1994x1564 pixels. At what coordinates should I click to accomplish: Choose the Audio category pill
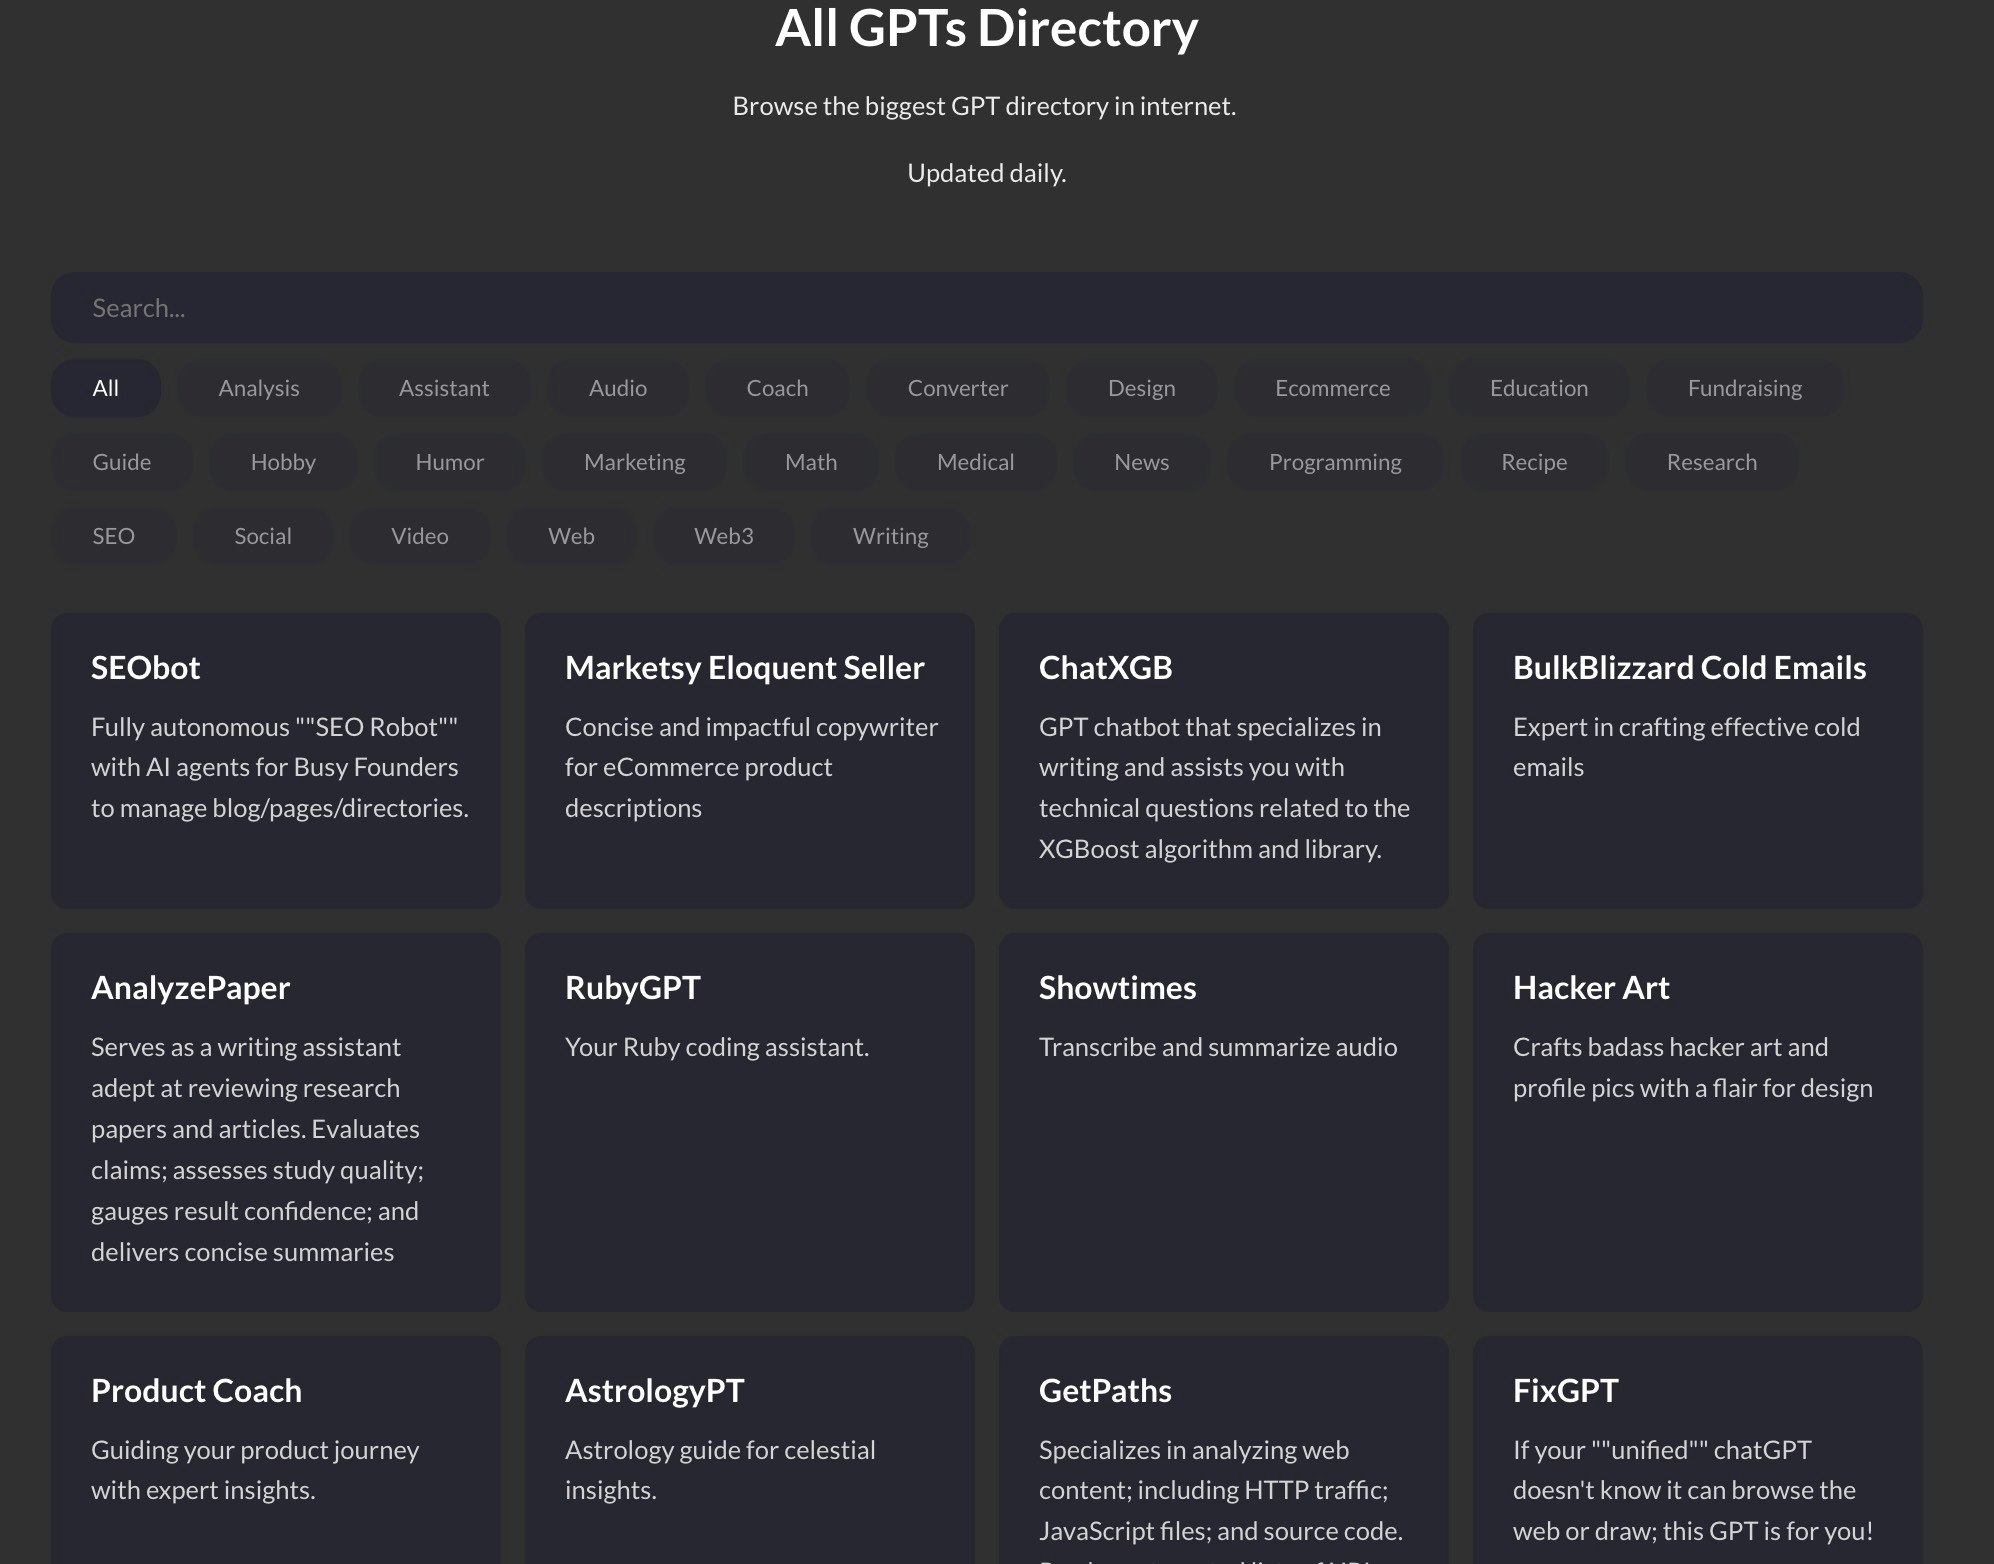coord(617,388)
